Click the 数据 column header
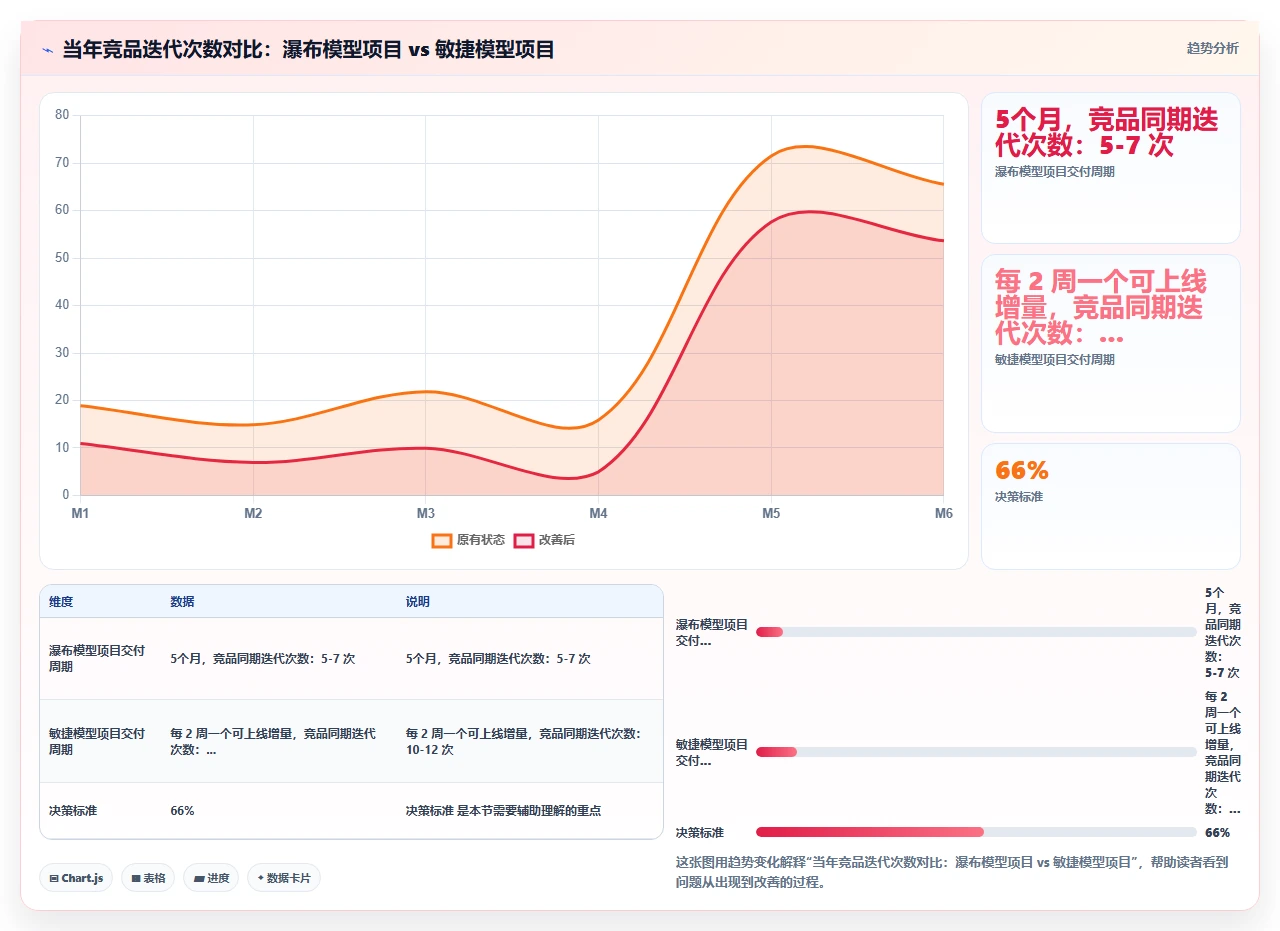This screenshot has width=1280, height=931. [x=182, y=602]
